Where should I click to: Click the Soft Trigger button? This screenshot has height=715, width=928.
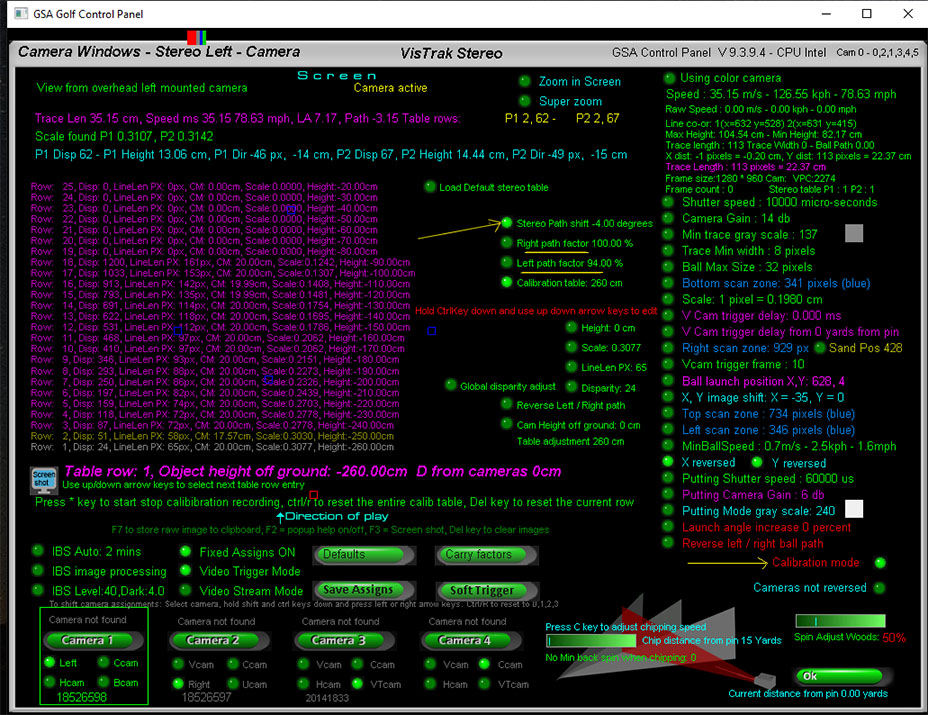click(481, 590)
